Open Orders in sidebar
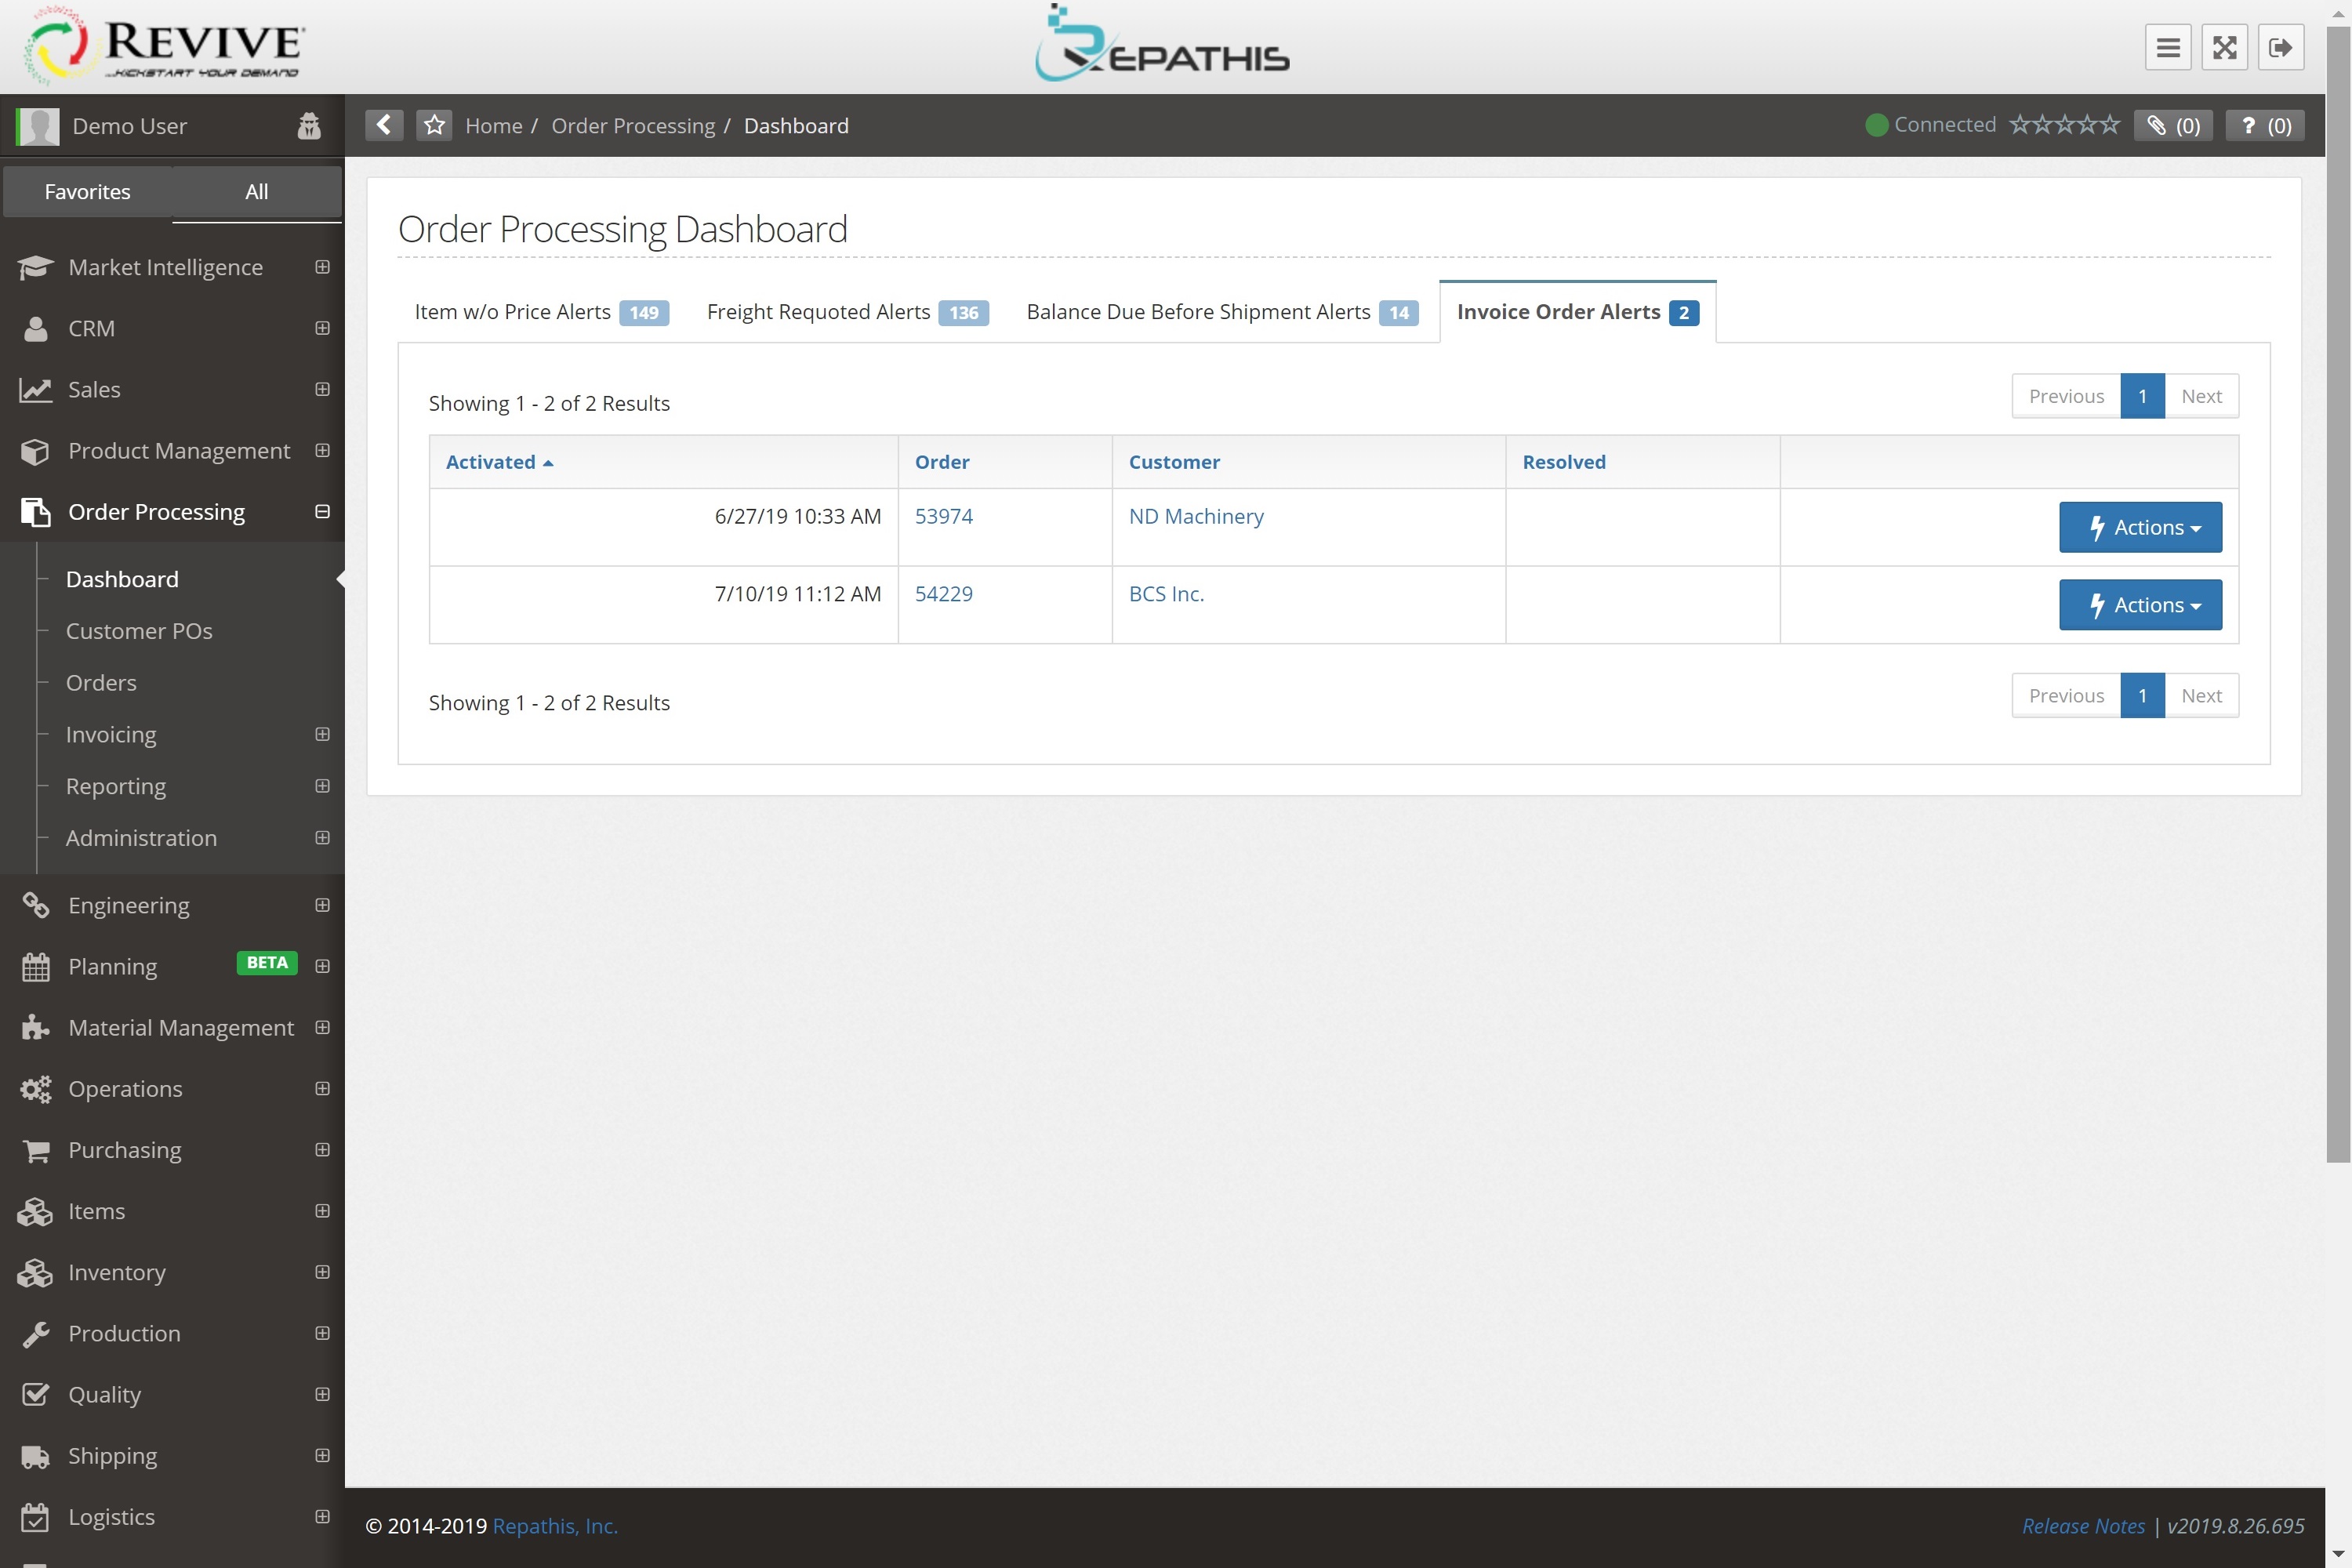Image resolution: width=2352 pixels, height=1568 pixels. click(101, 683)
